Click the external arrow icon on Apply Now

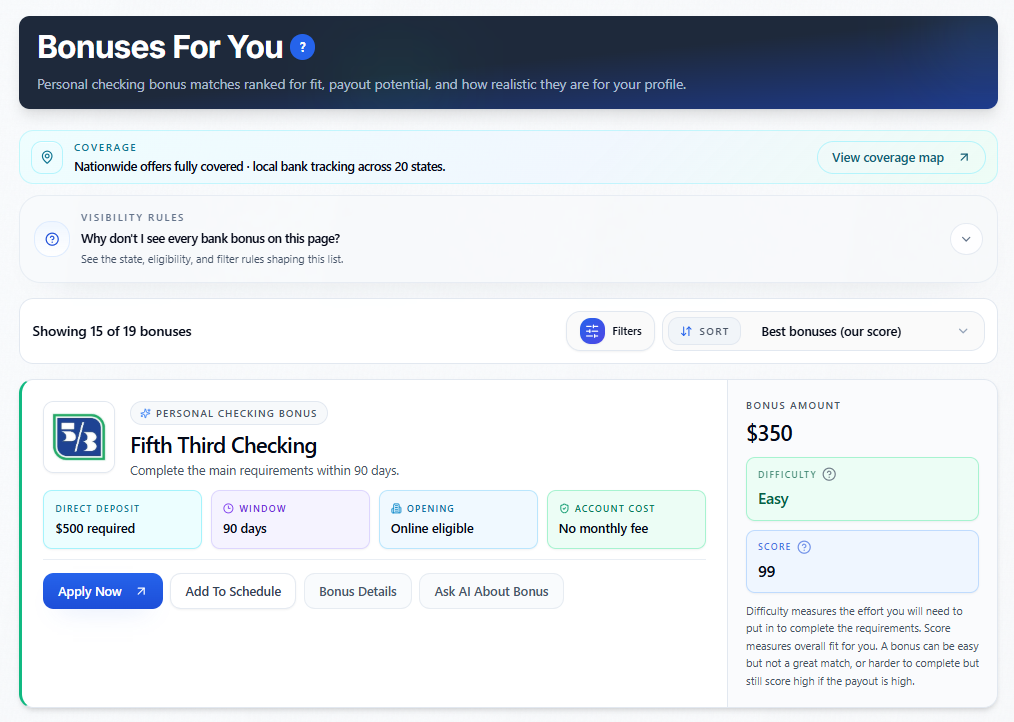141,591
